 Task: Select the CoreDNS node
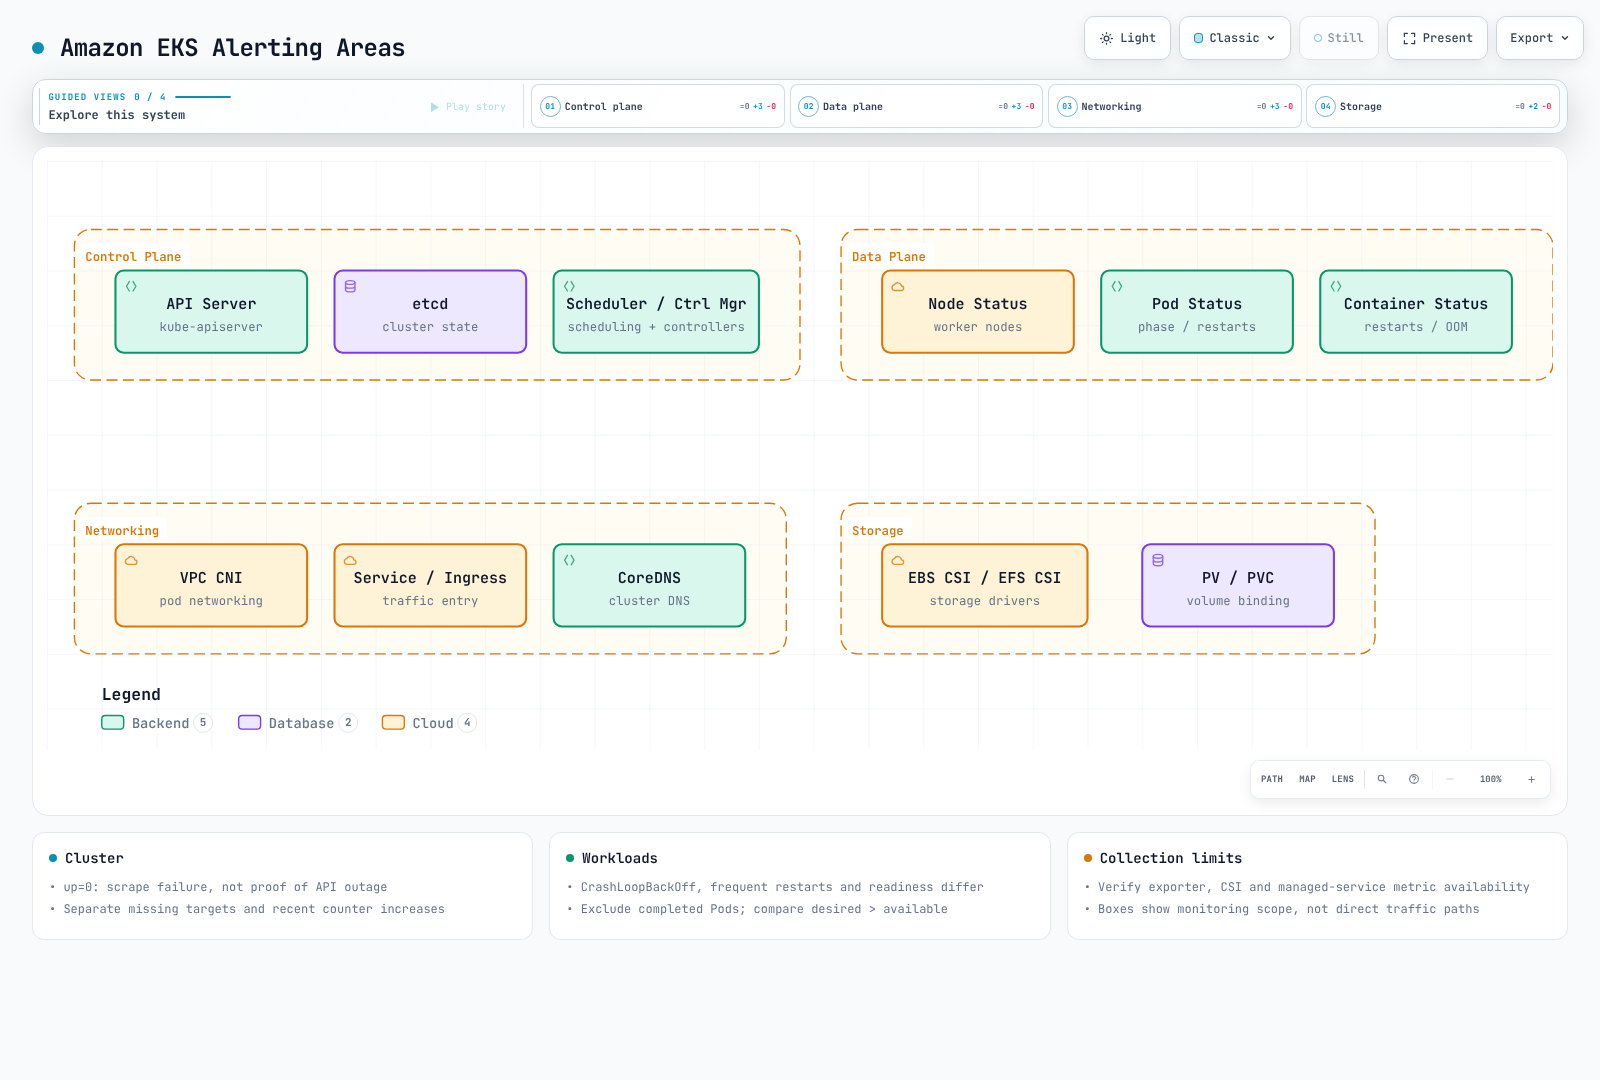point(649,586)
